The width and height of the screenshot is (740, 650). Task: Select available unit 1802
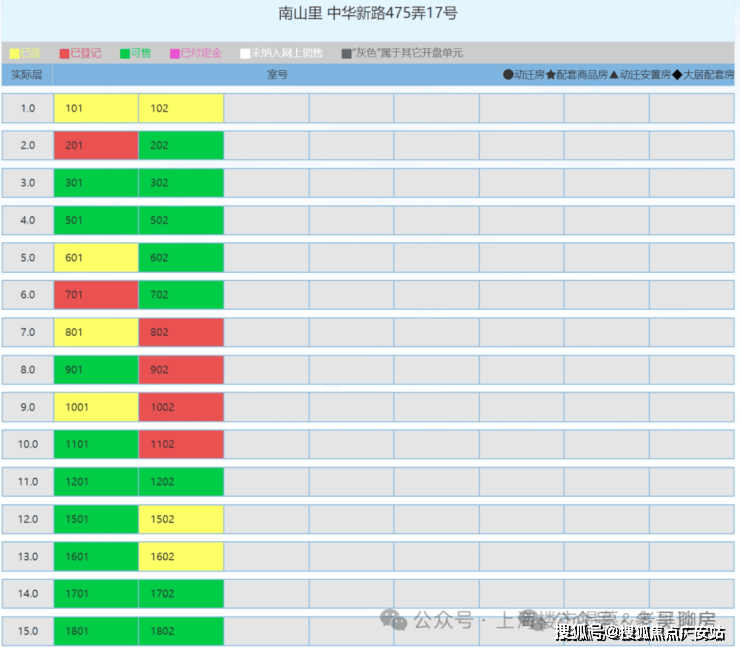[x=181, y=631]
